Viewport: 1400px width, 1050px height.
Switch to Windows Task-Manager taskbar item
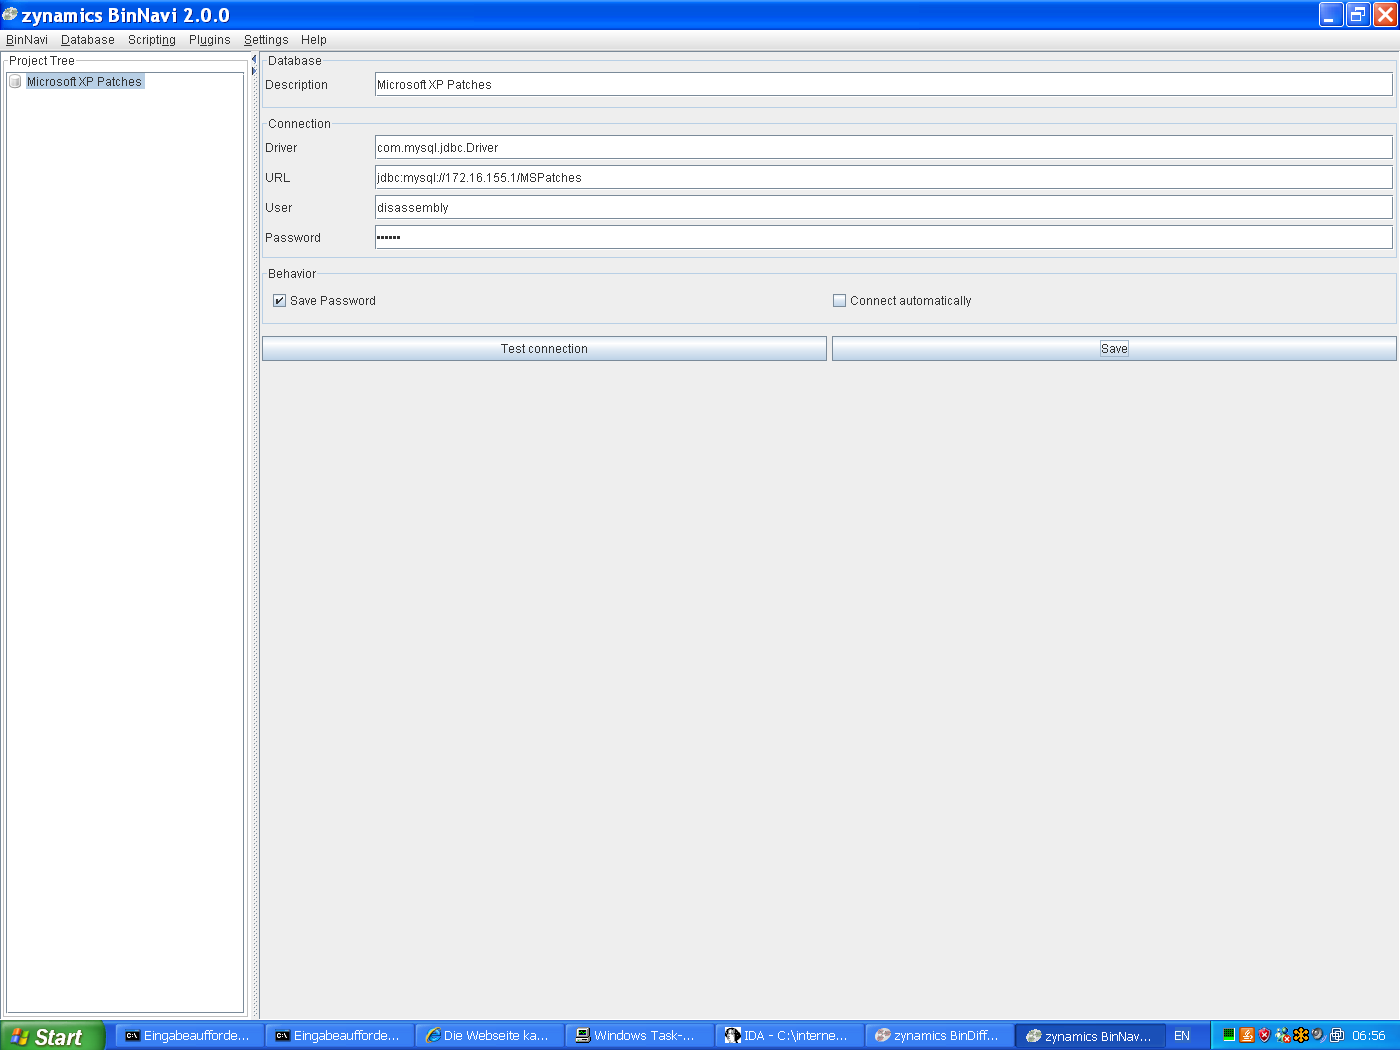pyautogui.click(x=639, y=1036)
